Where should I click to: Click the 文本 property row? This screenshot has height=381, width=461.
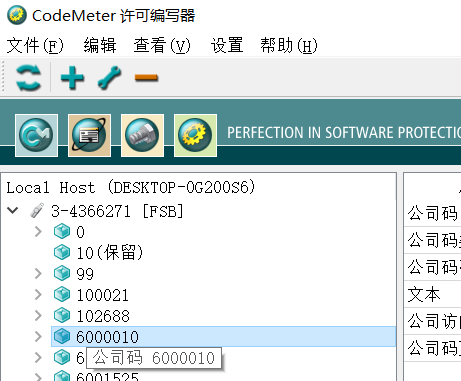(x=432, y=294)
